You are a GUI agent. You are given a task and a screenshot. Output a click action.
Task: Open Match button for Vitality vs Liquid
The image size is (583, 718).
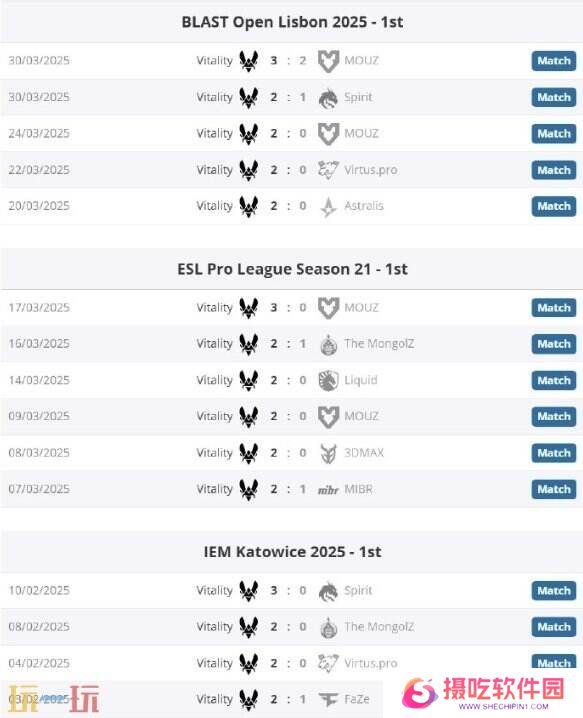pos(554,381)
